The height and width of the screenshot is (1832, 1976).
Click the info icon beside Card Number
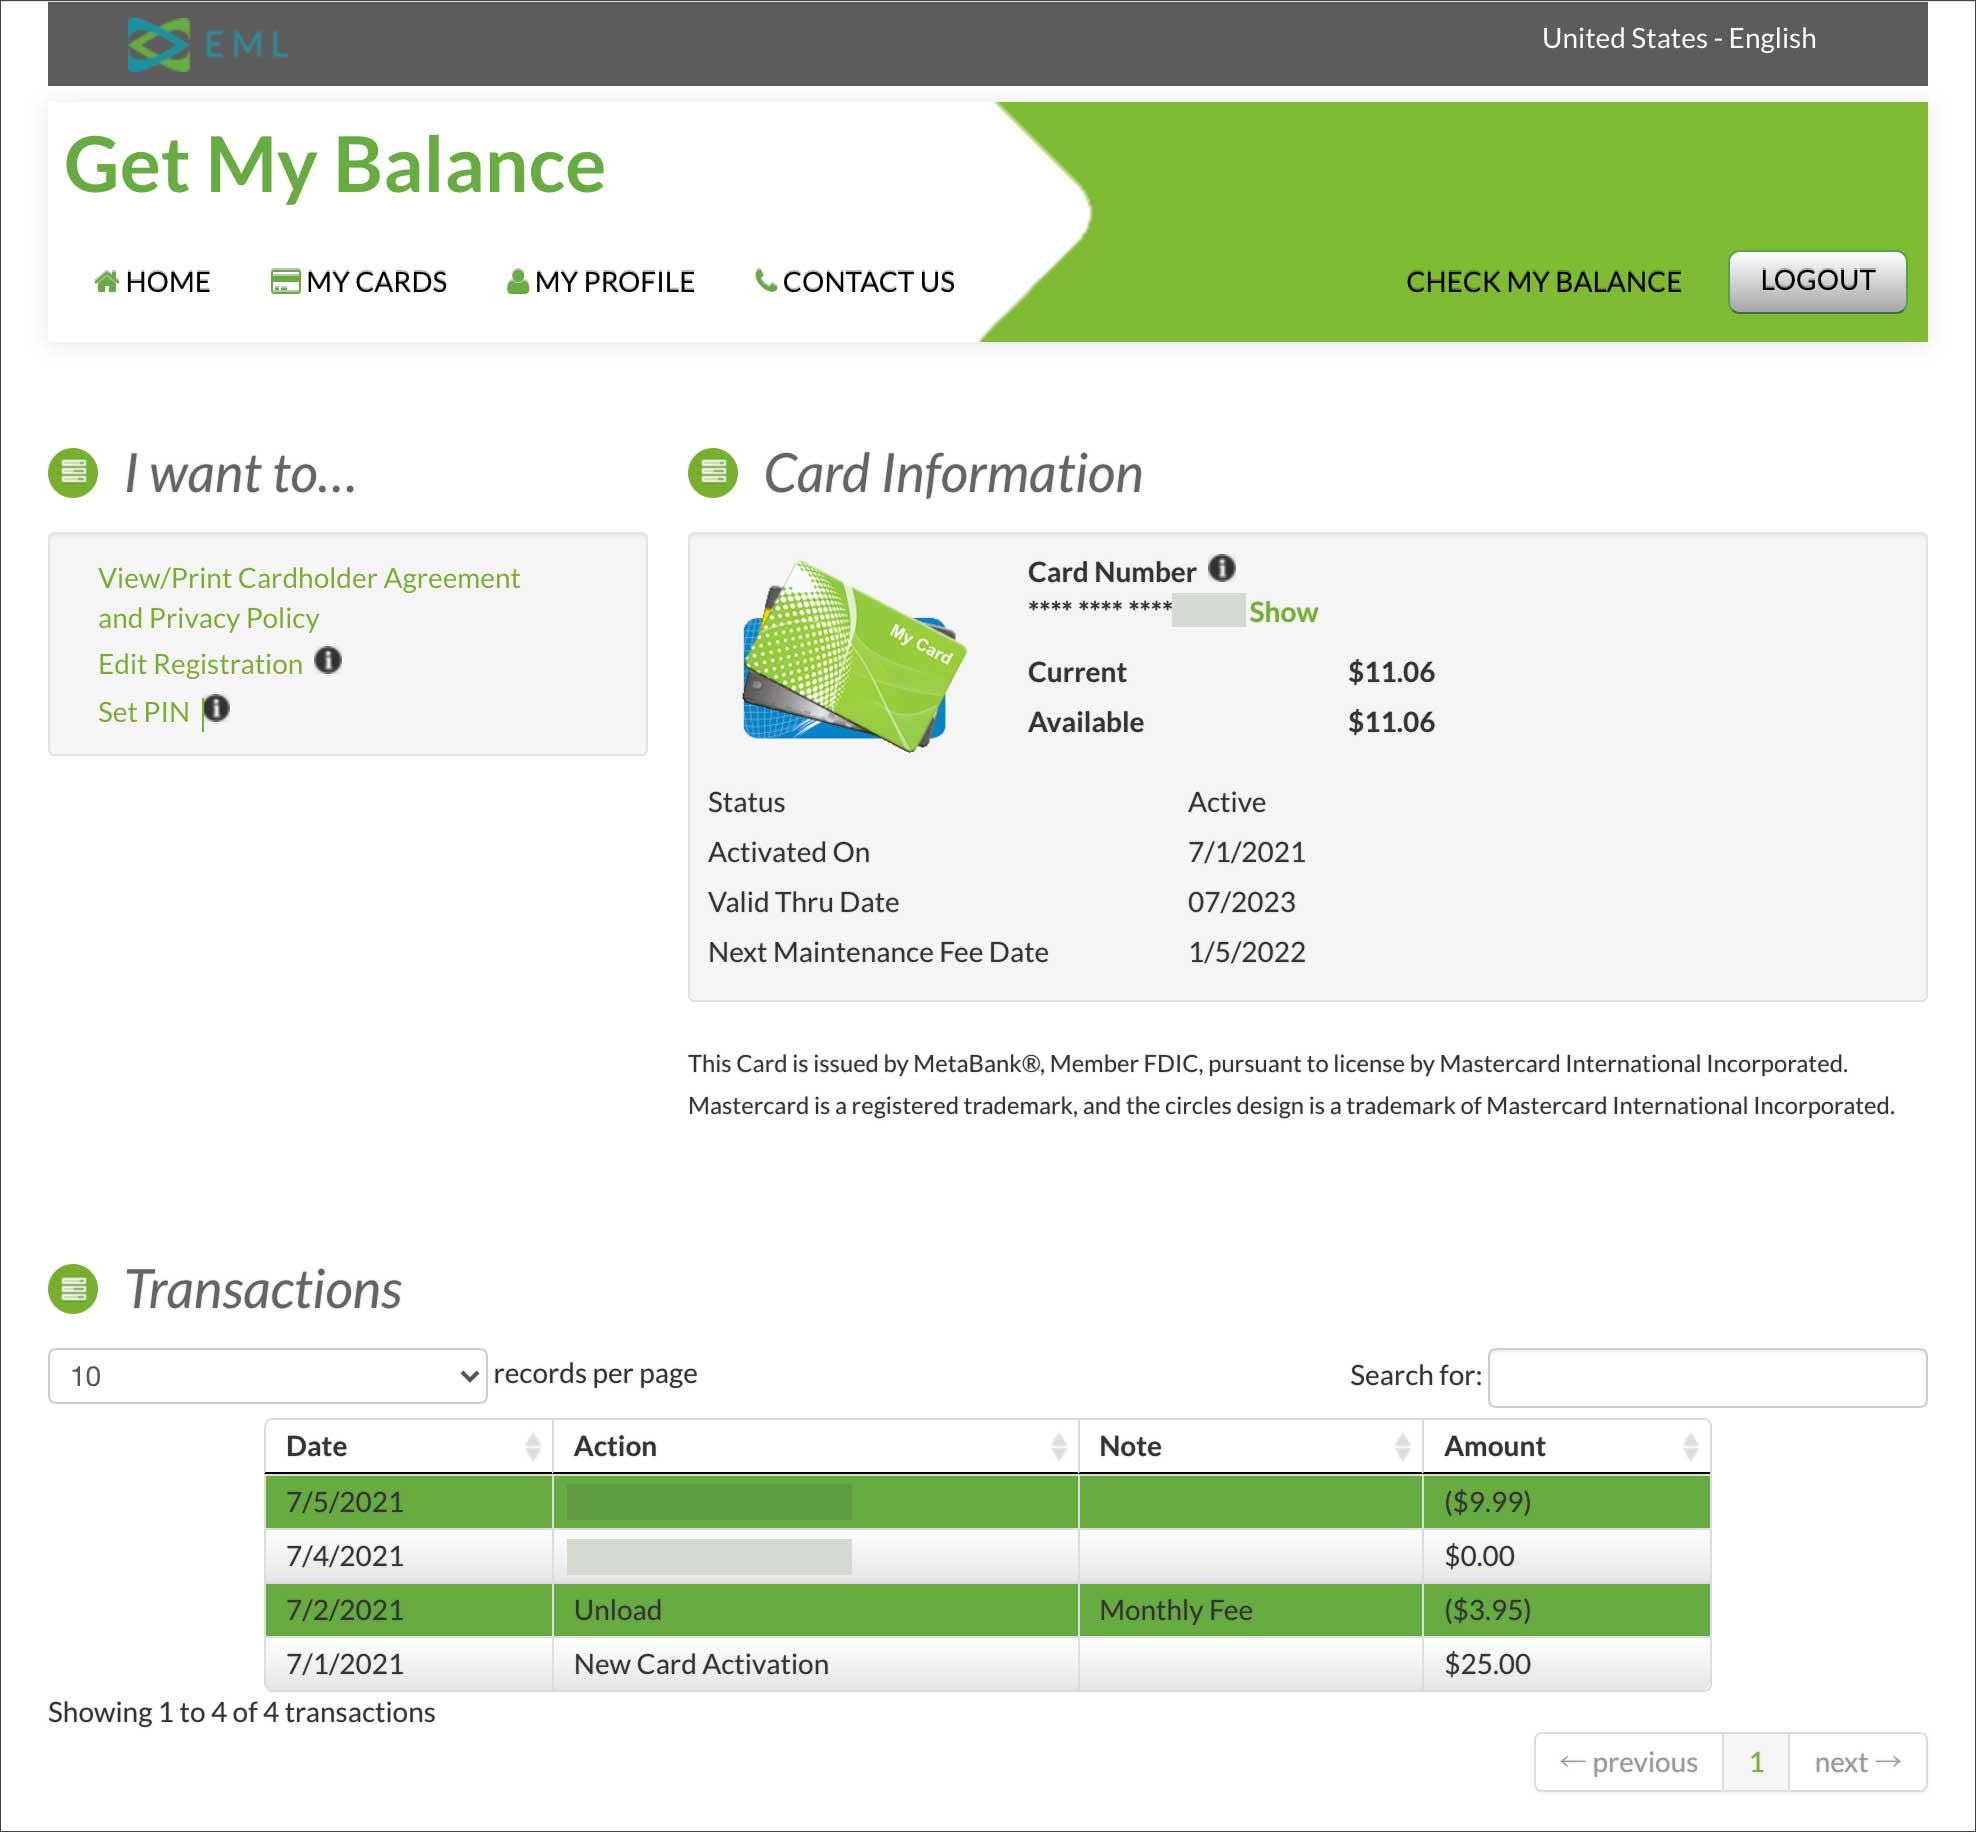[x=1221, y=569]
